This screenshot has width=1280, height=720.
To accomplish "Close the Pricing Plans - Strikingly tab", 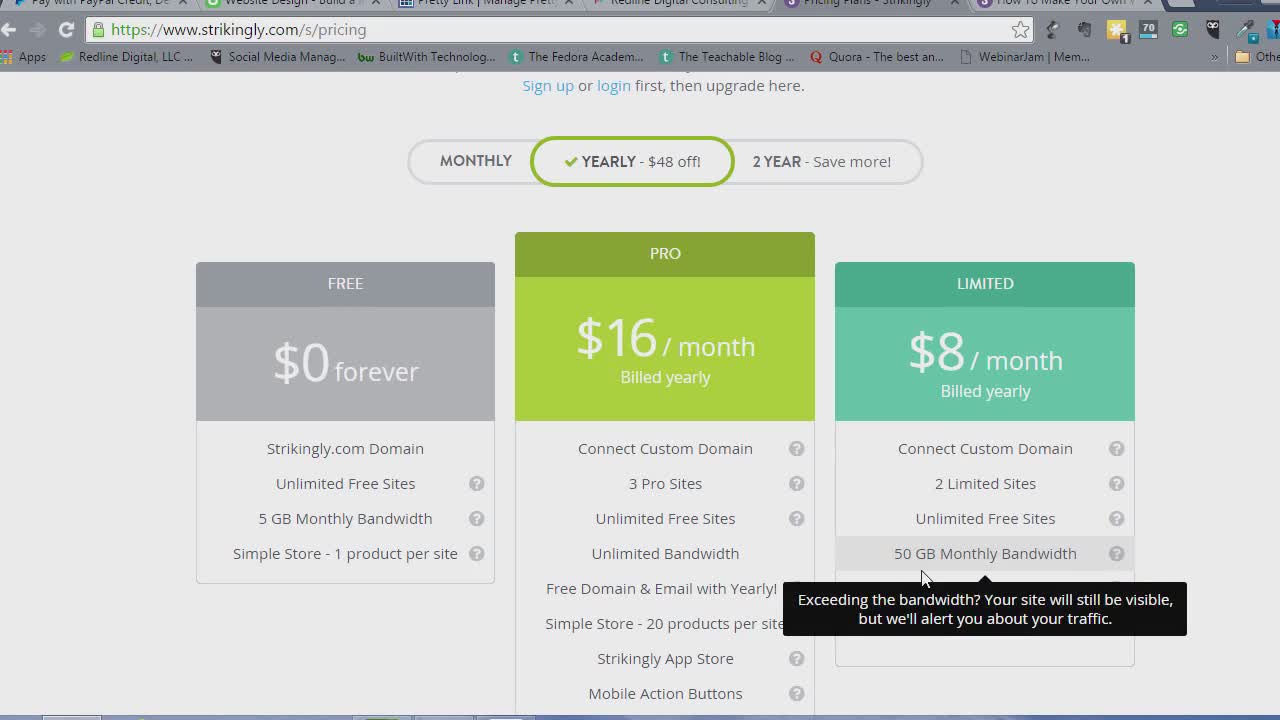I will [x=954, y=4].
